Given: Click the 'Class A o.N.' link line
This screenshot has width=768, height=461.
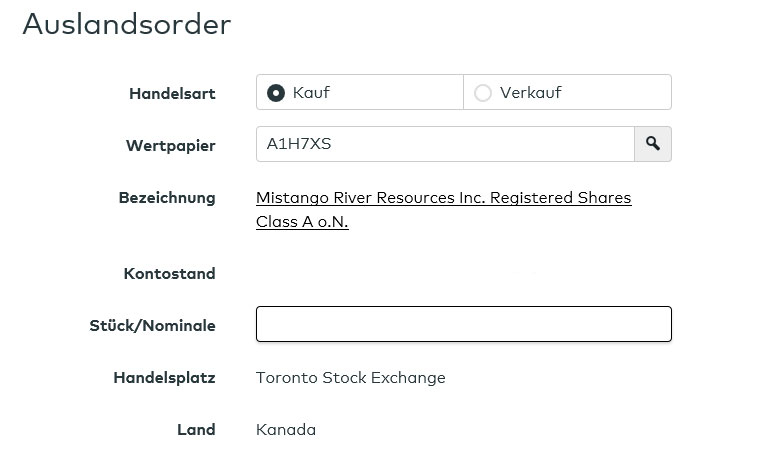Looking at the screenshot, I should [x=302, y=222].
